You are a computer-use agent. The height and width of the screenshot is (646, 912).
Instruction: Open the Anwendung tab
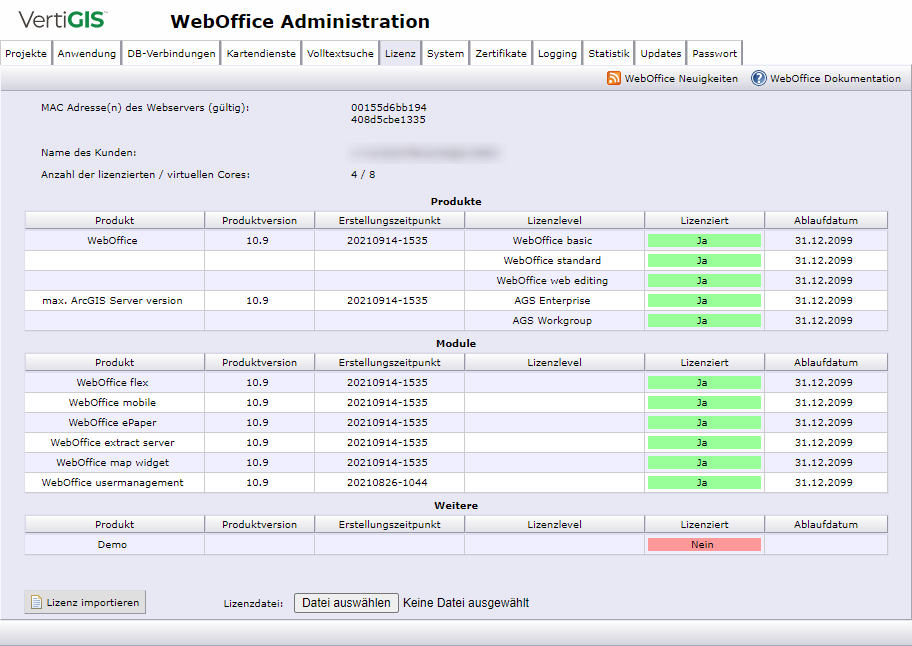click(87, 53)
